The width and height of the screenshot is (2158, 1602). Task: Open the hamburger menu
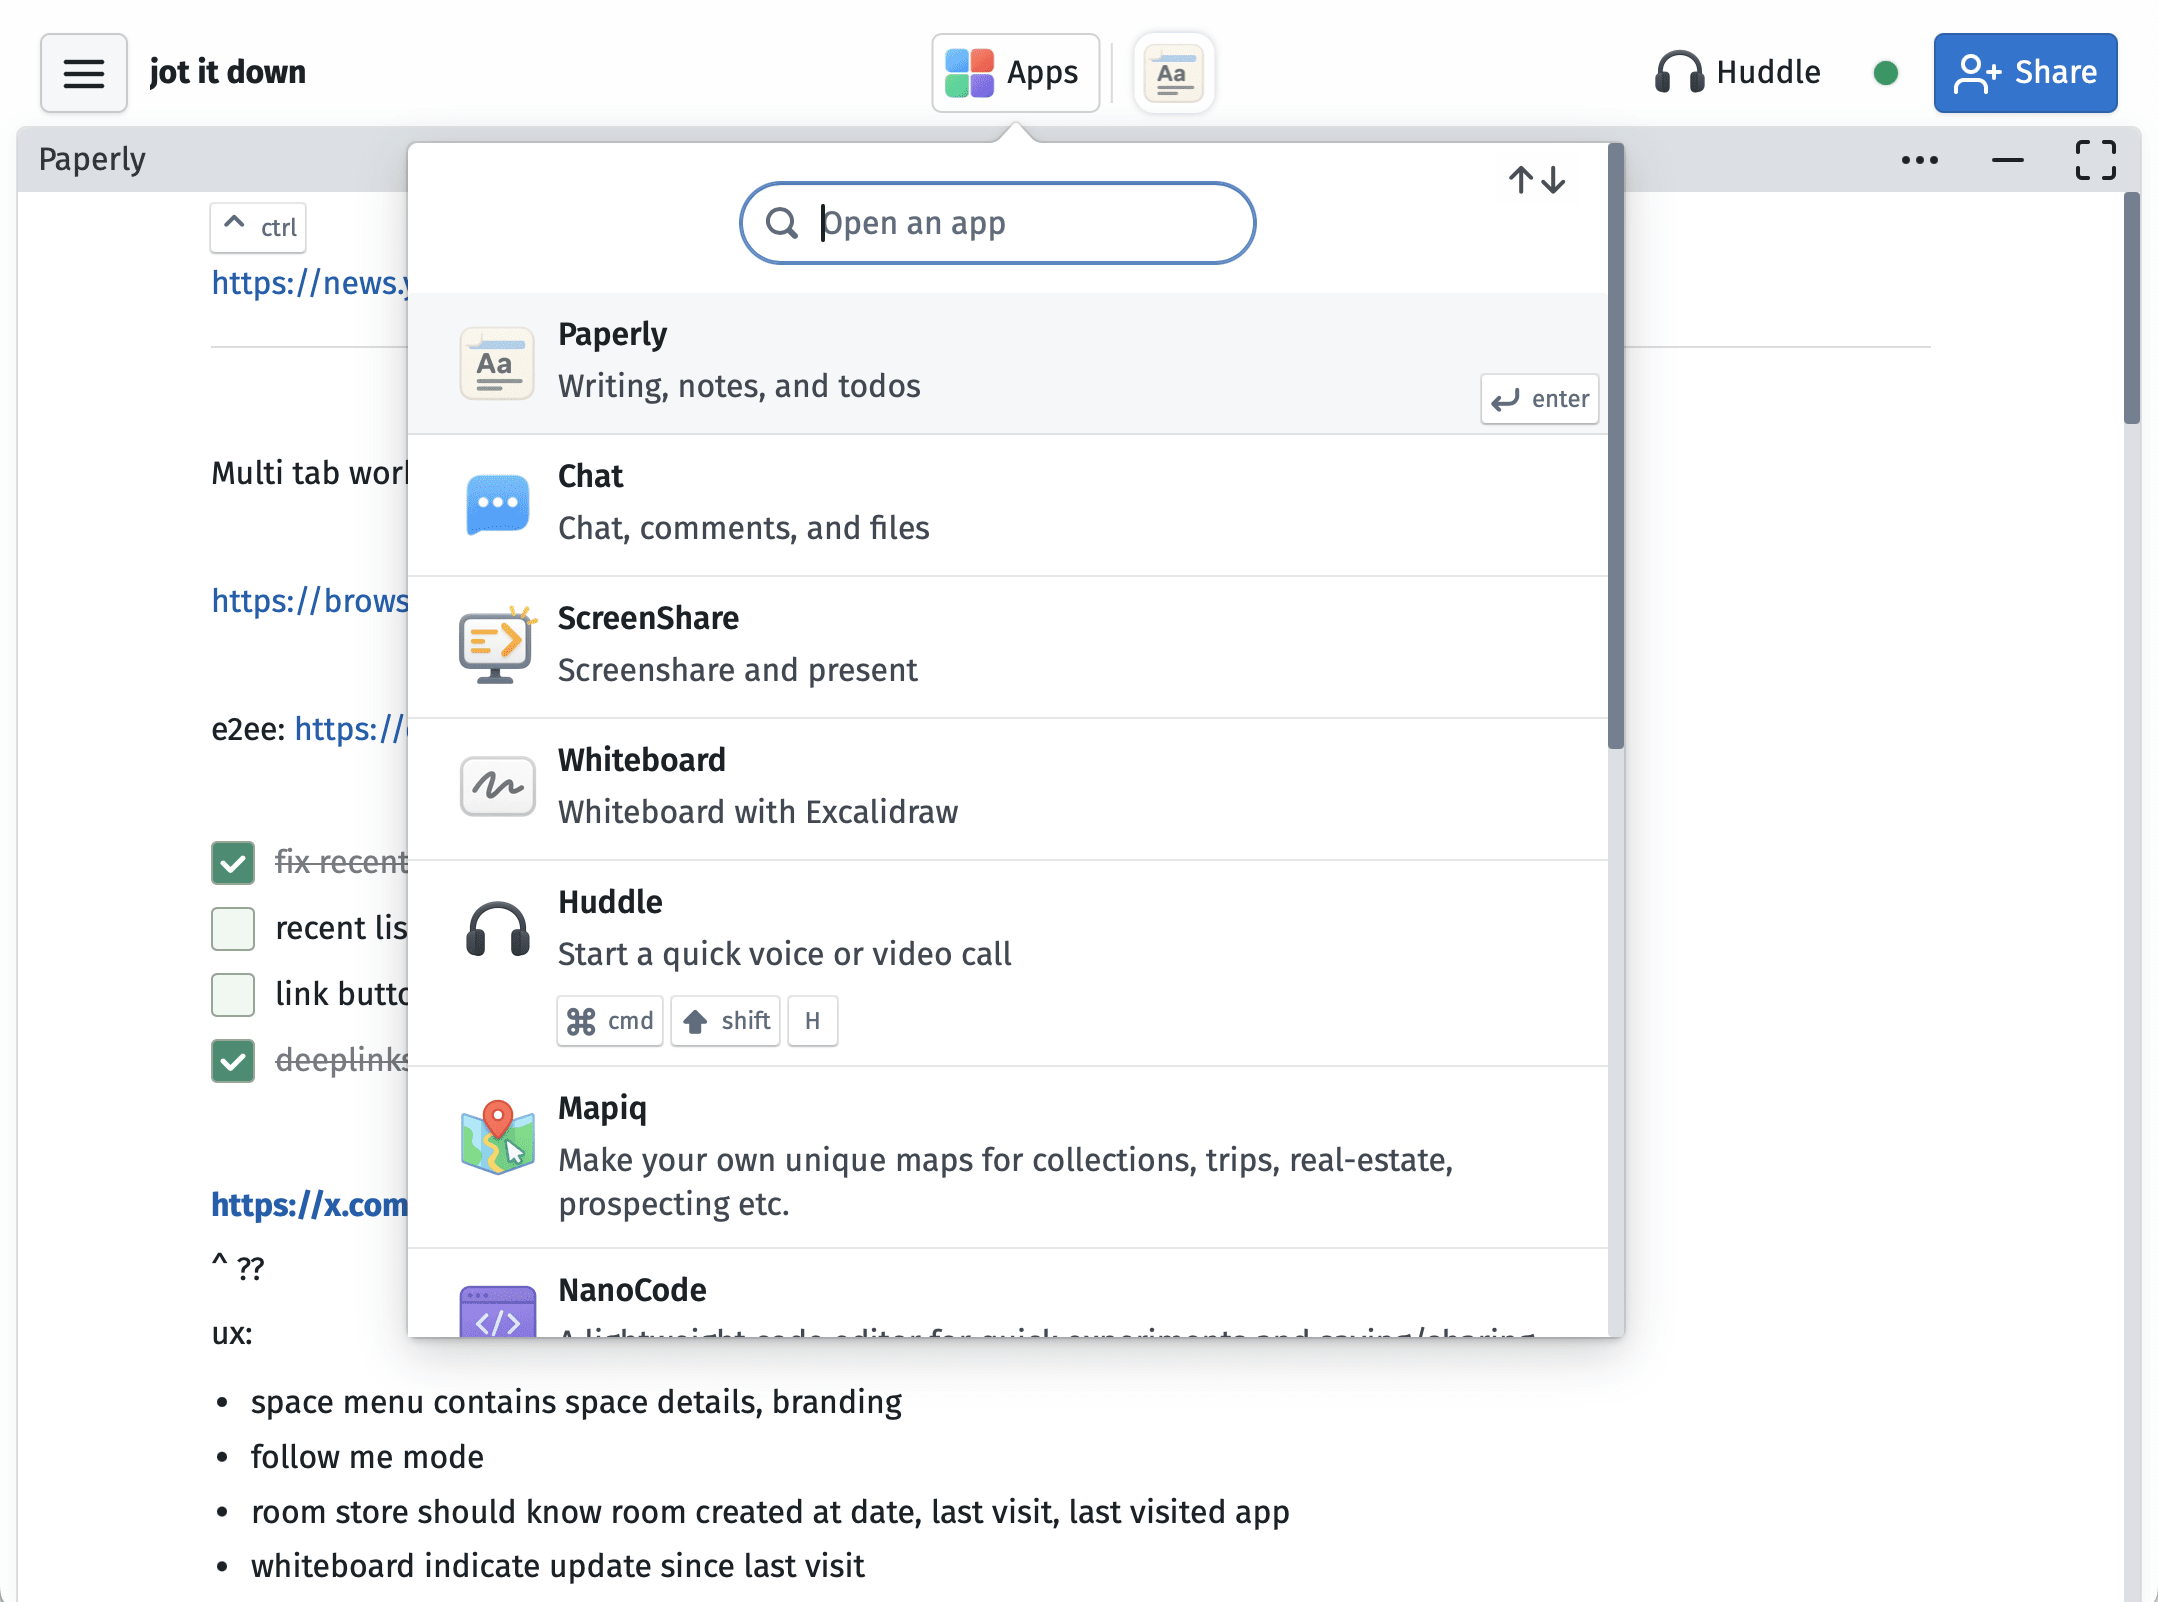[x=84, y=73]
